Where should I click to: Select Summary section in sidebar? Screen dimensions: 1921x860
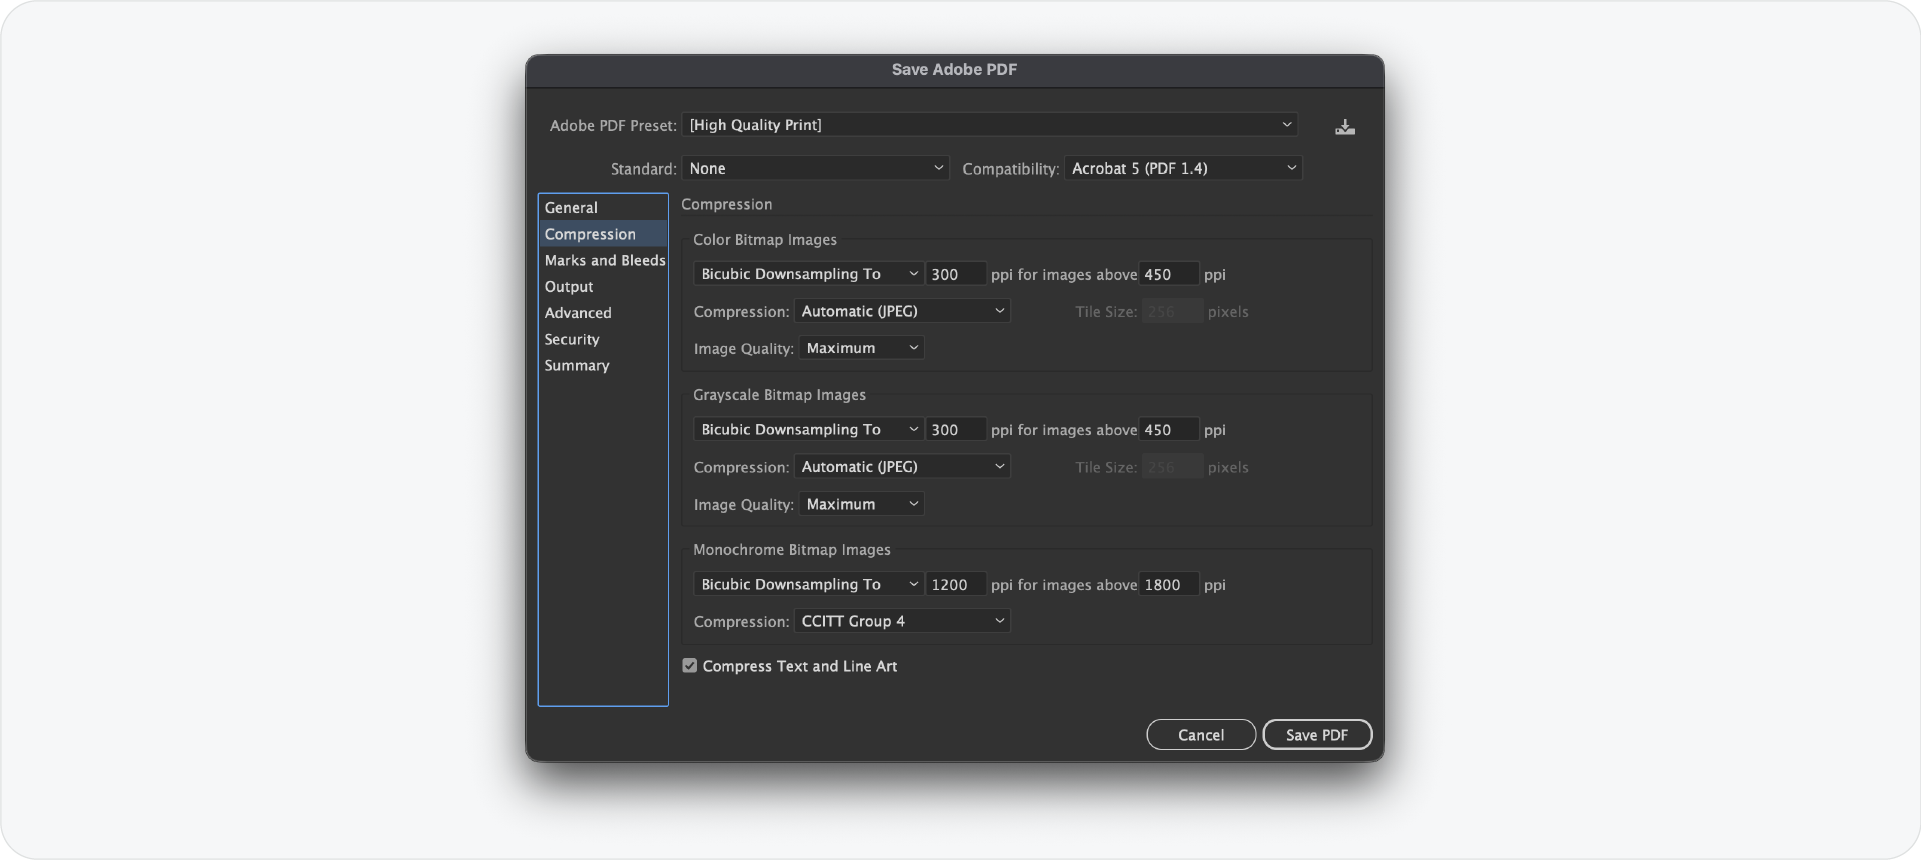(x=603, y=366)
